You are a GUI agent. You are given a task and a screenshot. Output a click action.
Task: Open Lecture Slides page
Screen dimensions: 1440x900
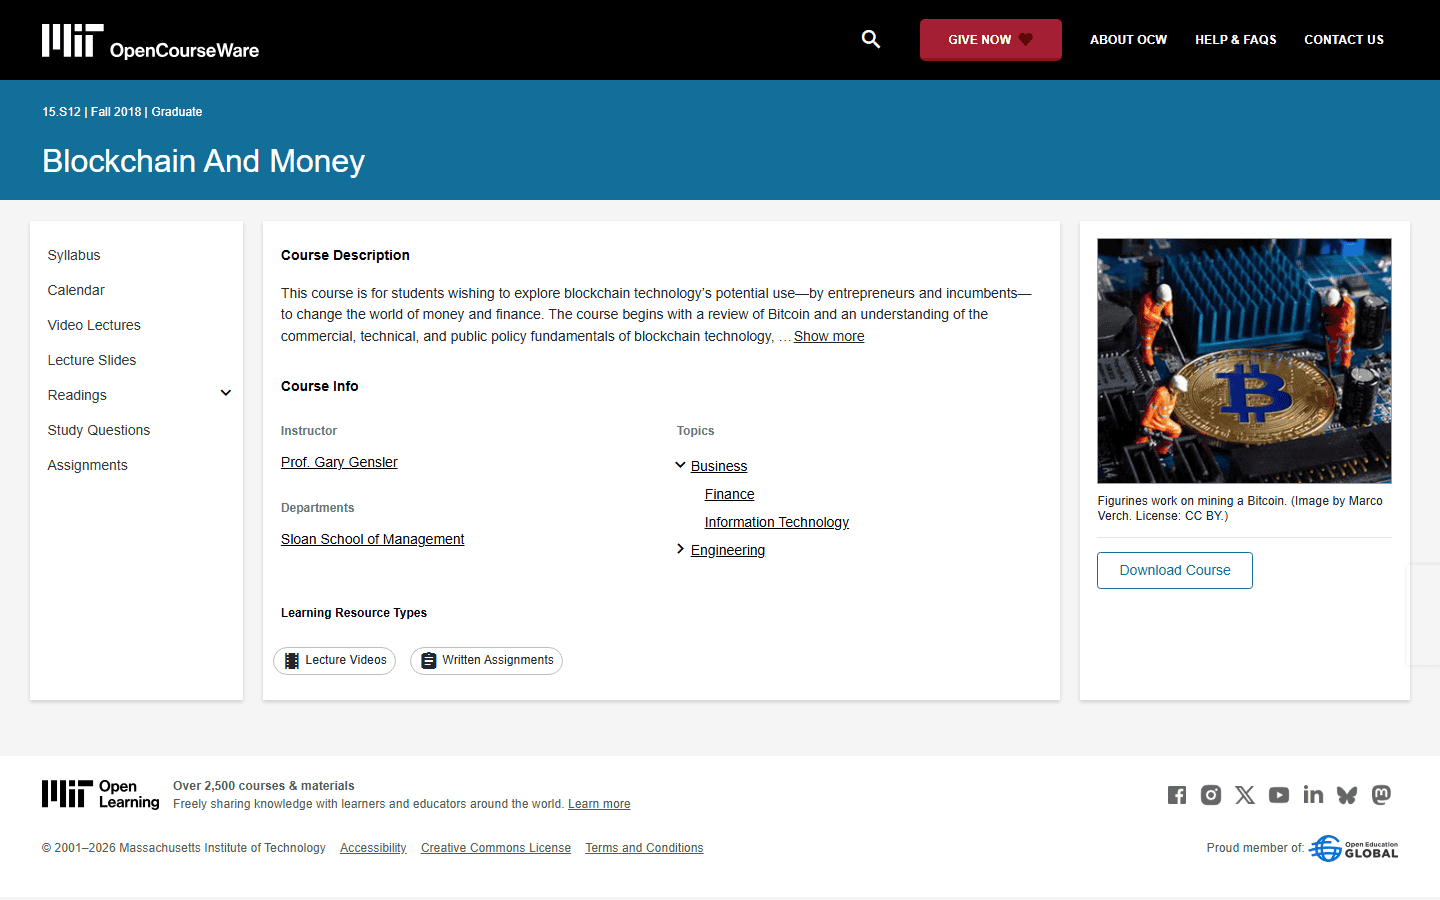pyautogui.click(x=92, y=360)
